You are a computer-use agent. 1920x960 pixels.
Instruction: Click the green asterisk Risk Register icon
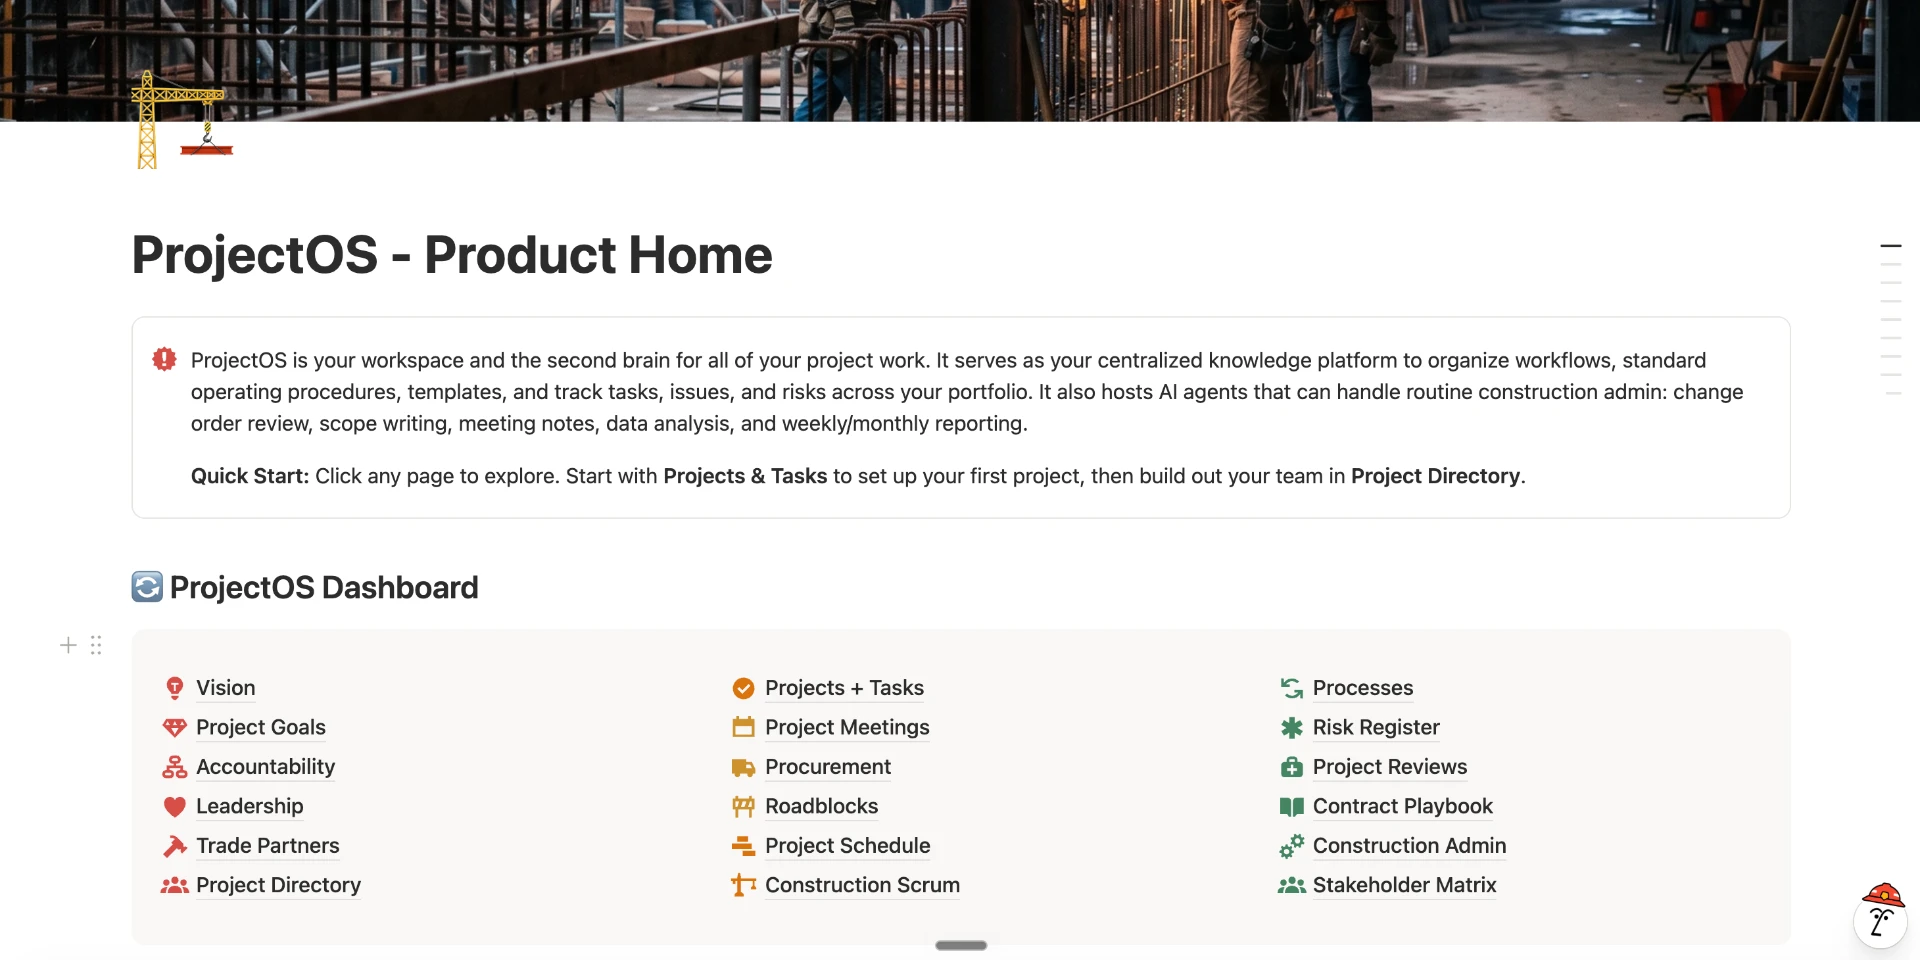1291,727
